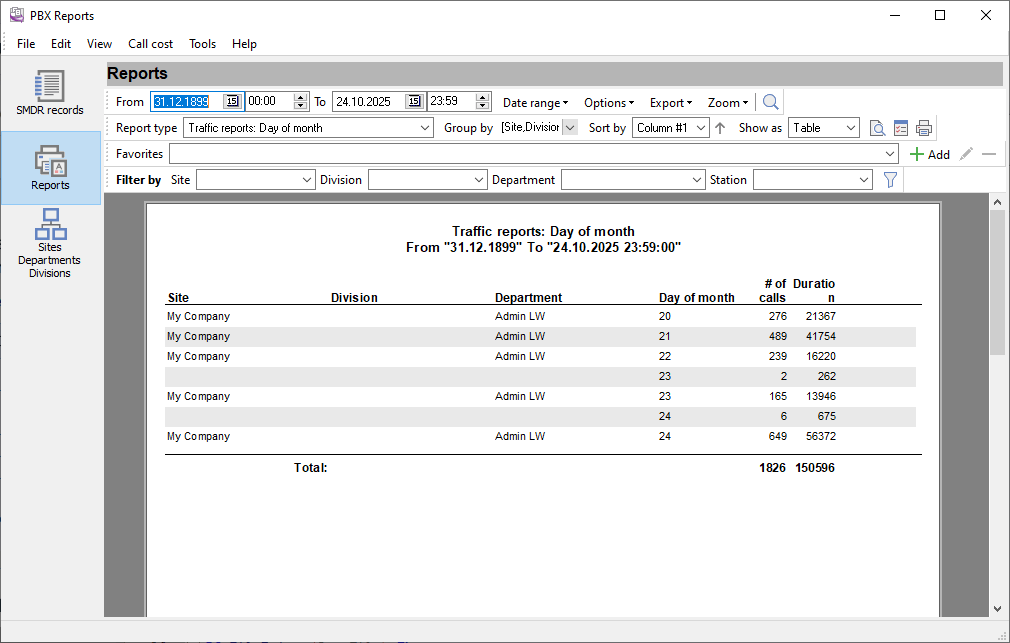Open the calendar picker for the From date

pos(233,101)
